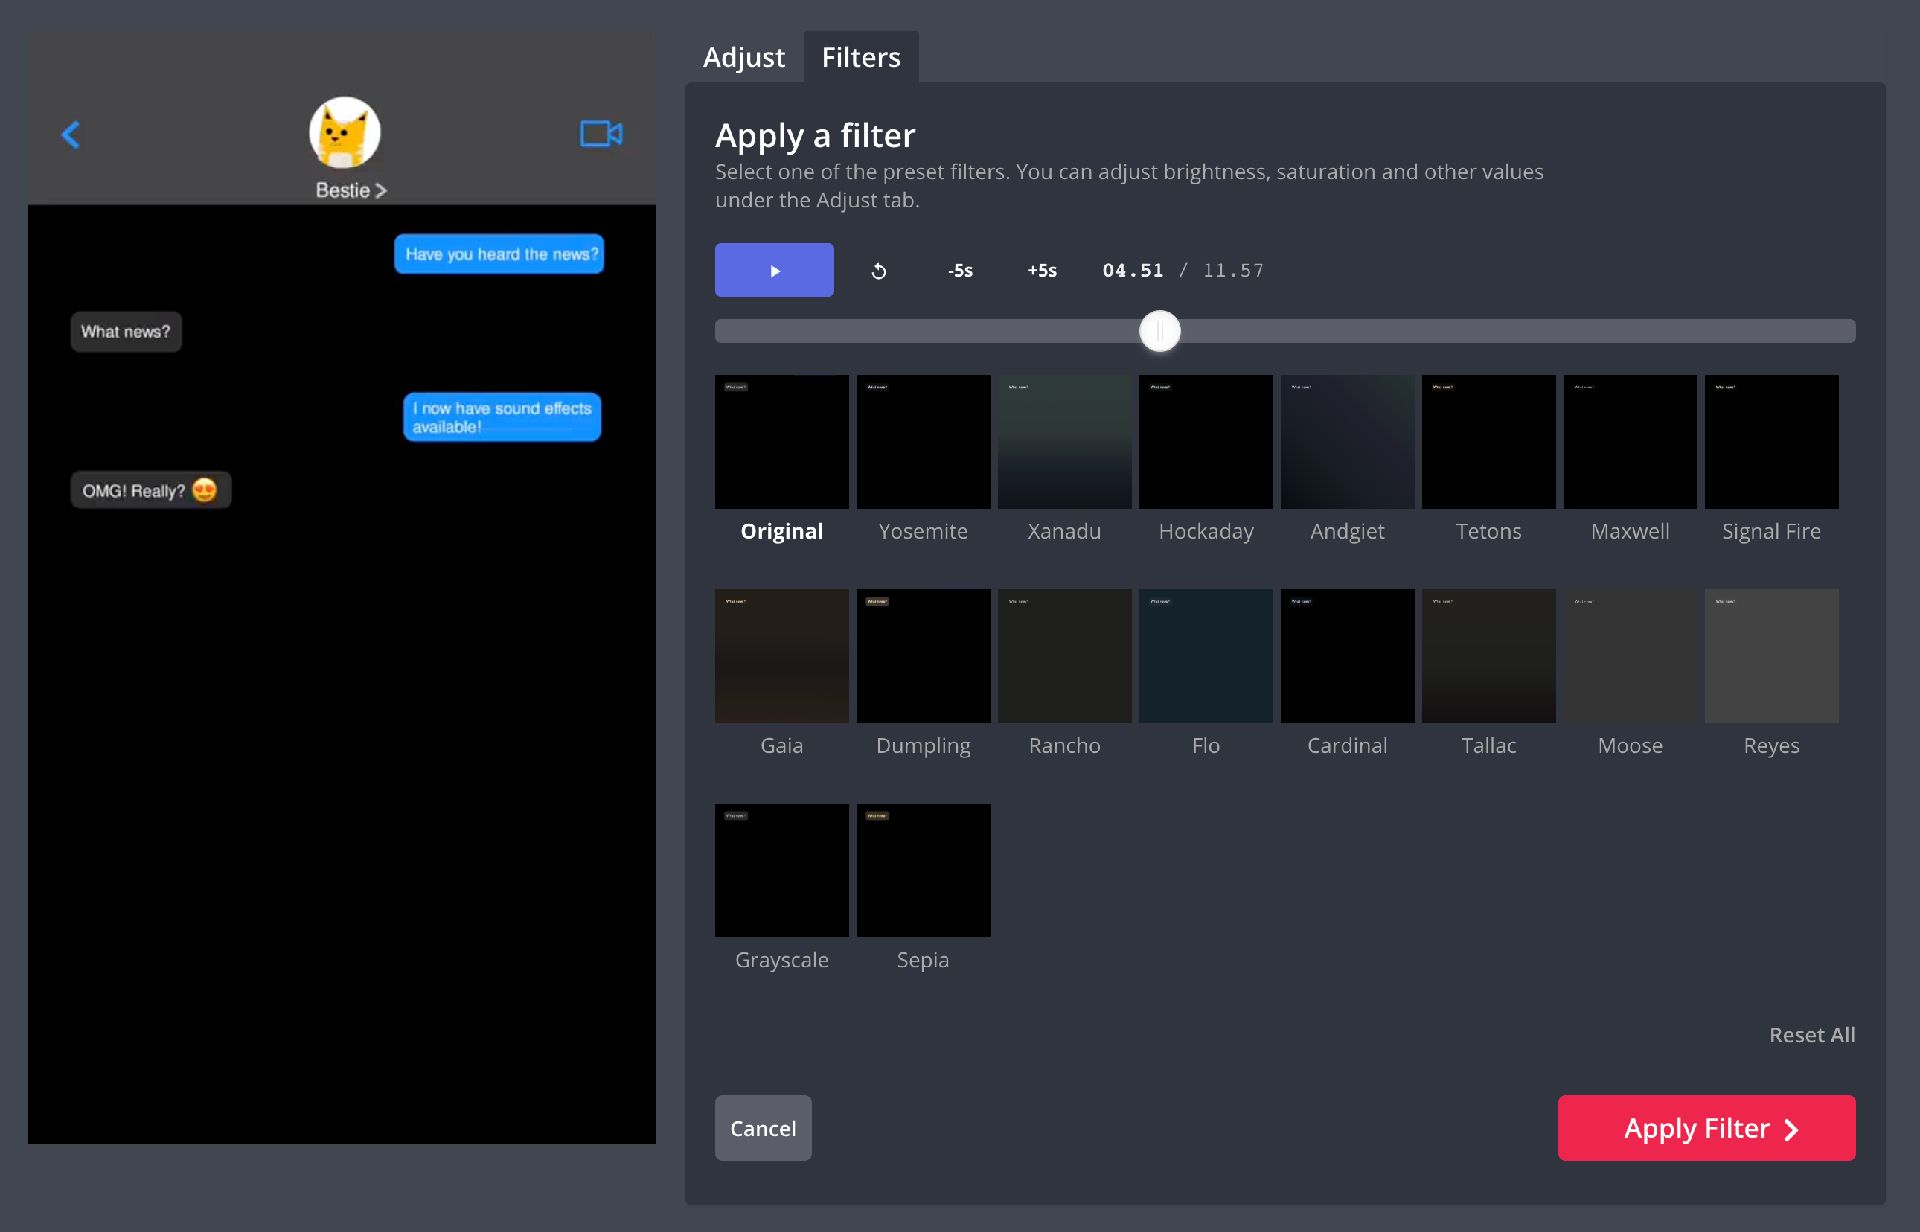
Task: Switch to the Adjust tab
Action: [743, 56]
